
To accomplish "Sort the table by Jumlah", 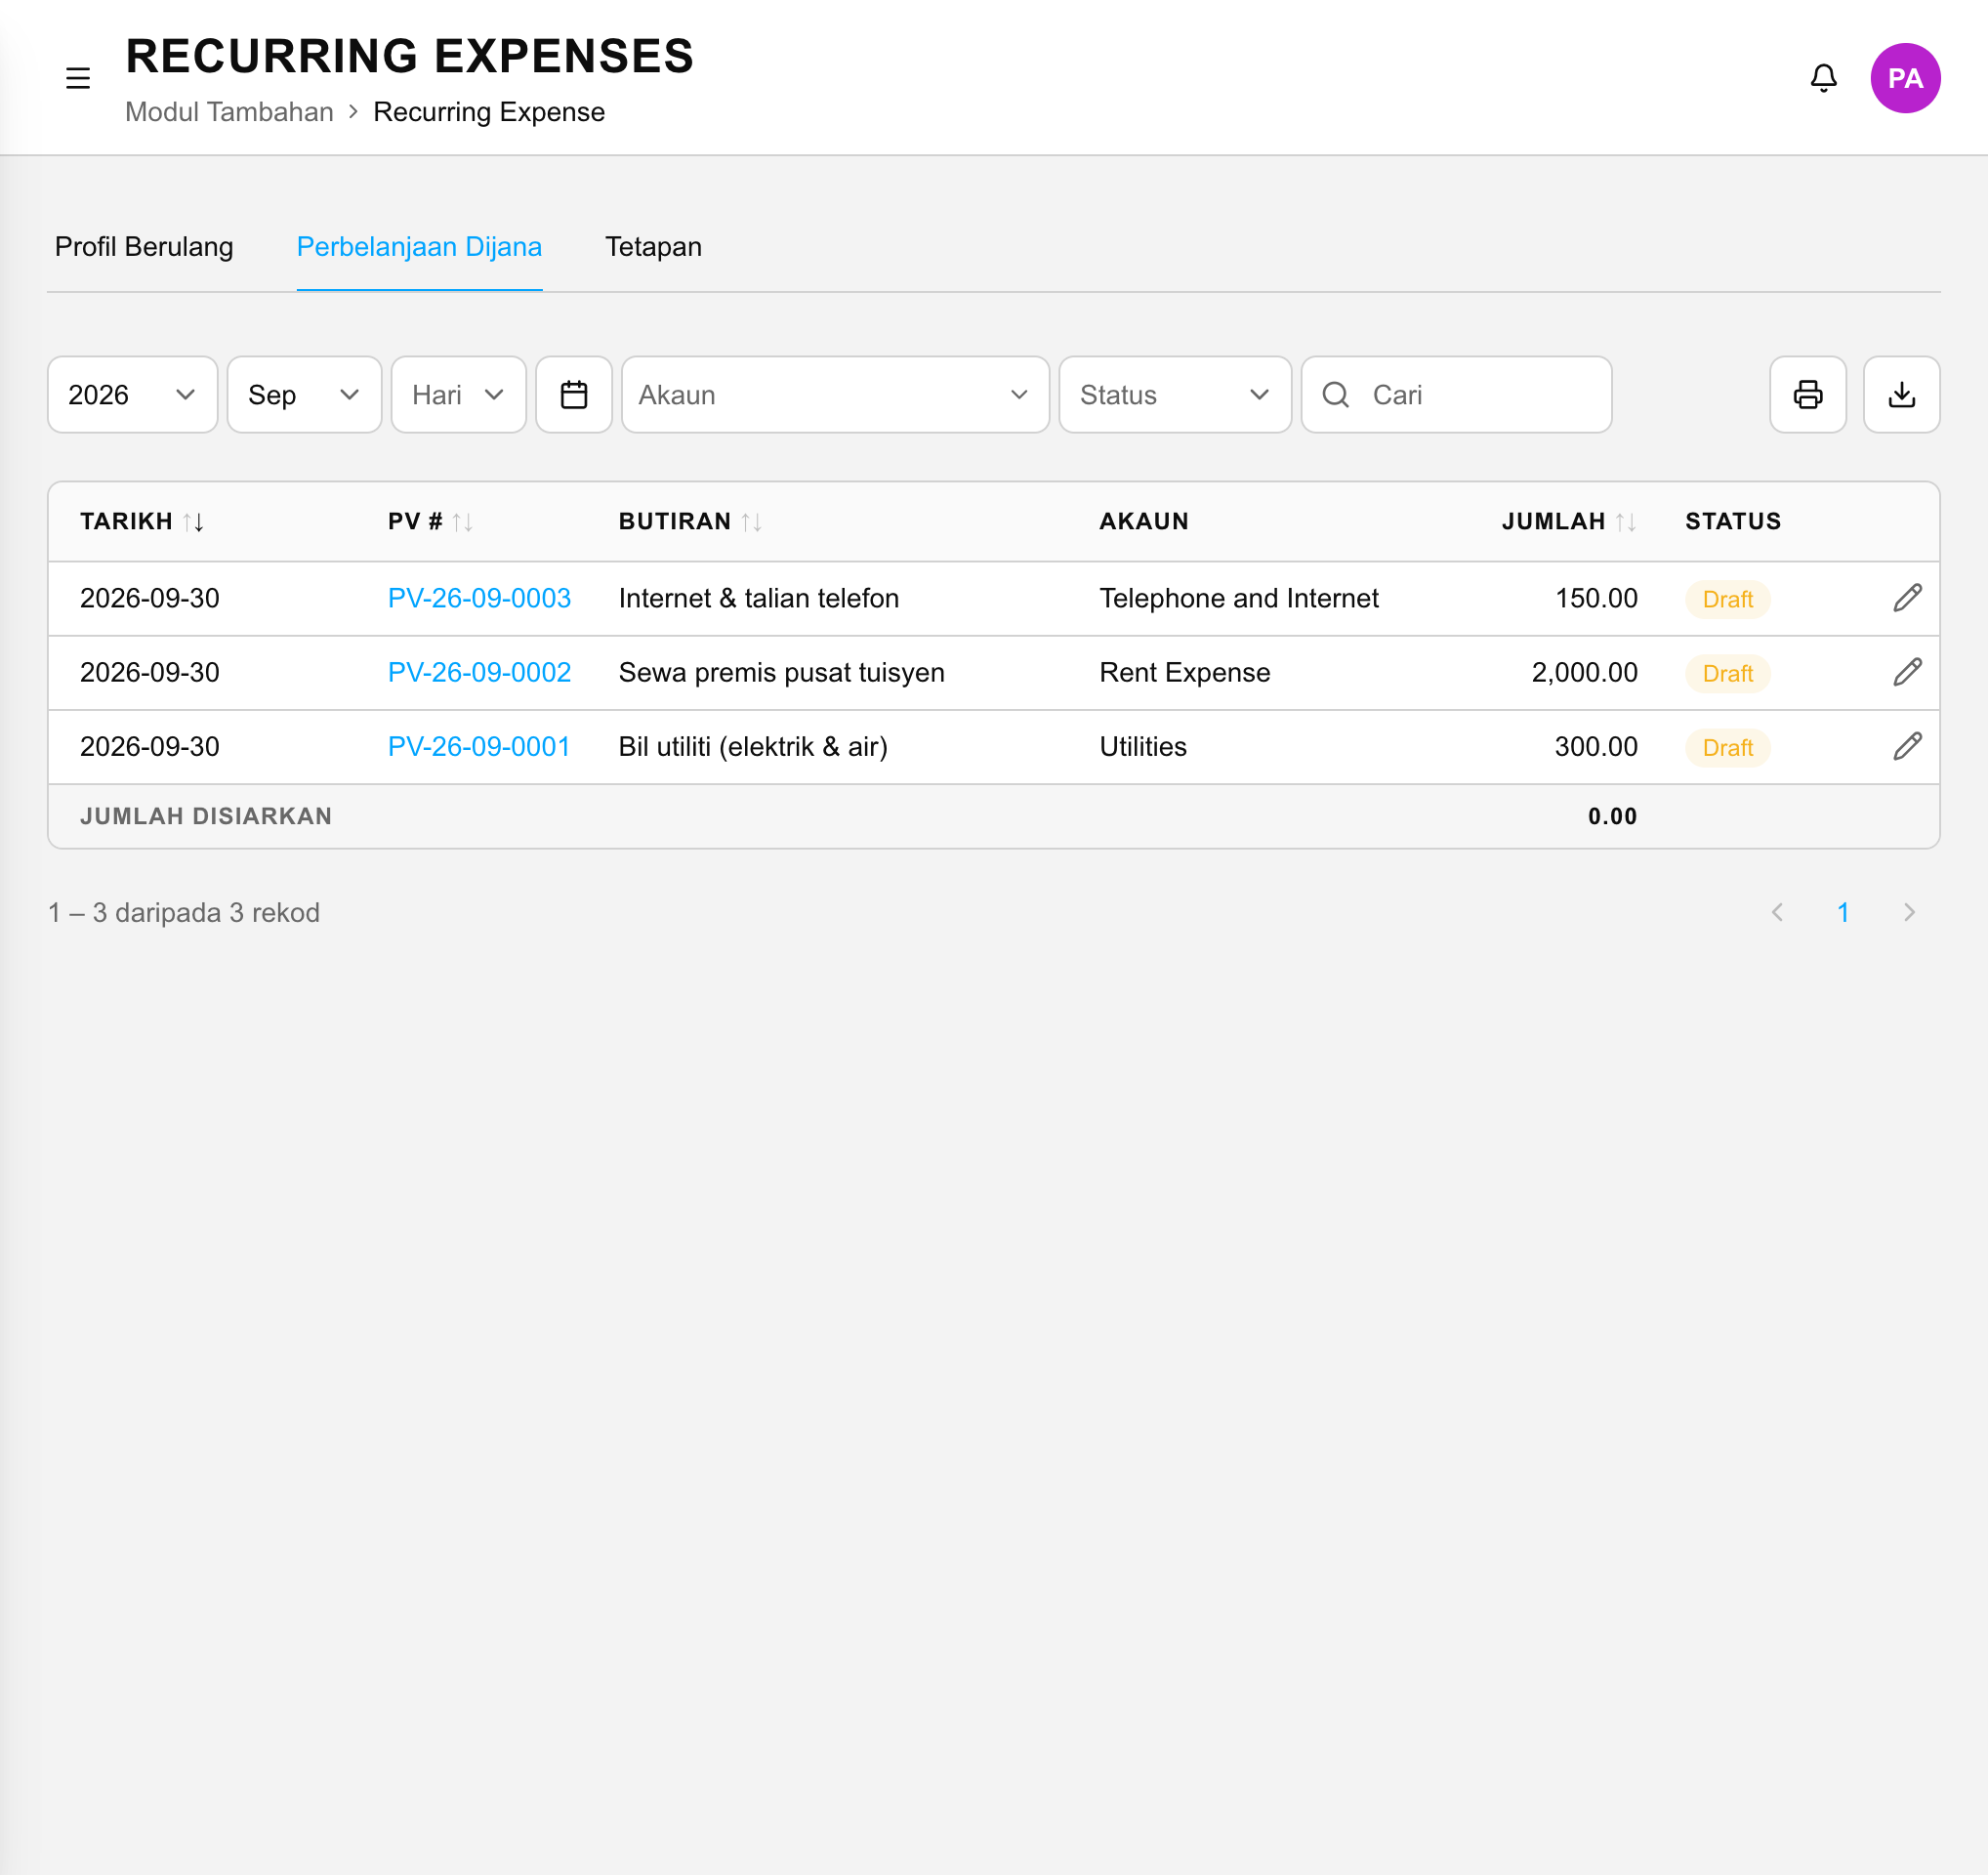I will [1626, 522].
